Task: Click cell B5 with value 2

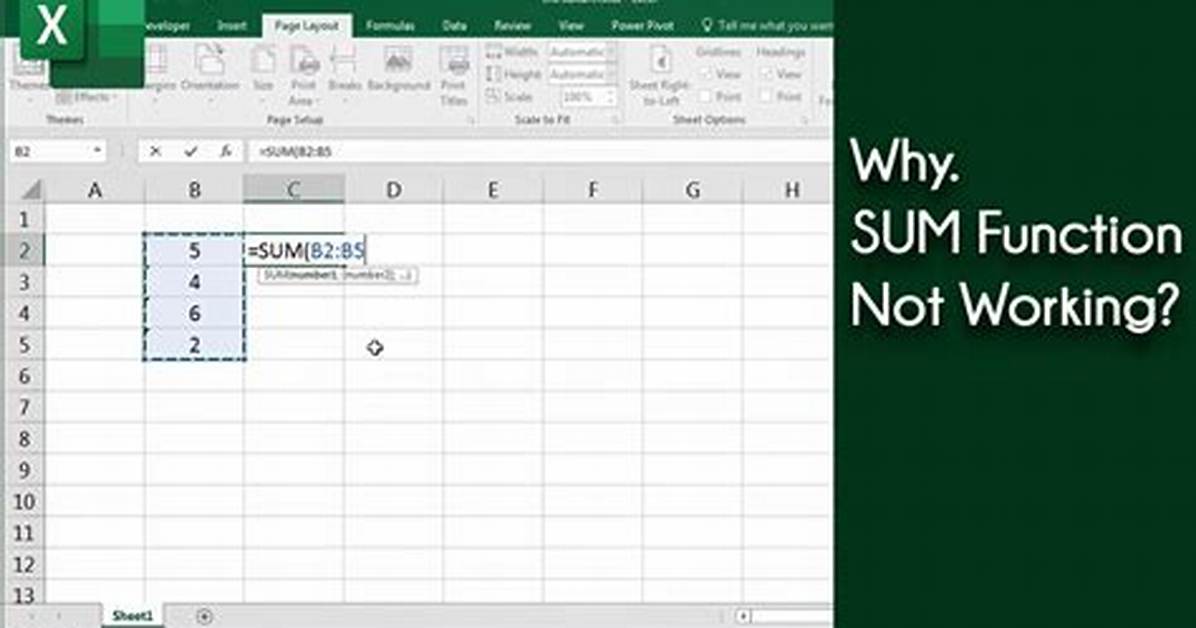Action: [x=195, y=344]
